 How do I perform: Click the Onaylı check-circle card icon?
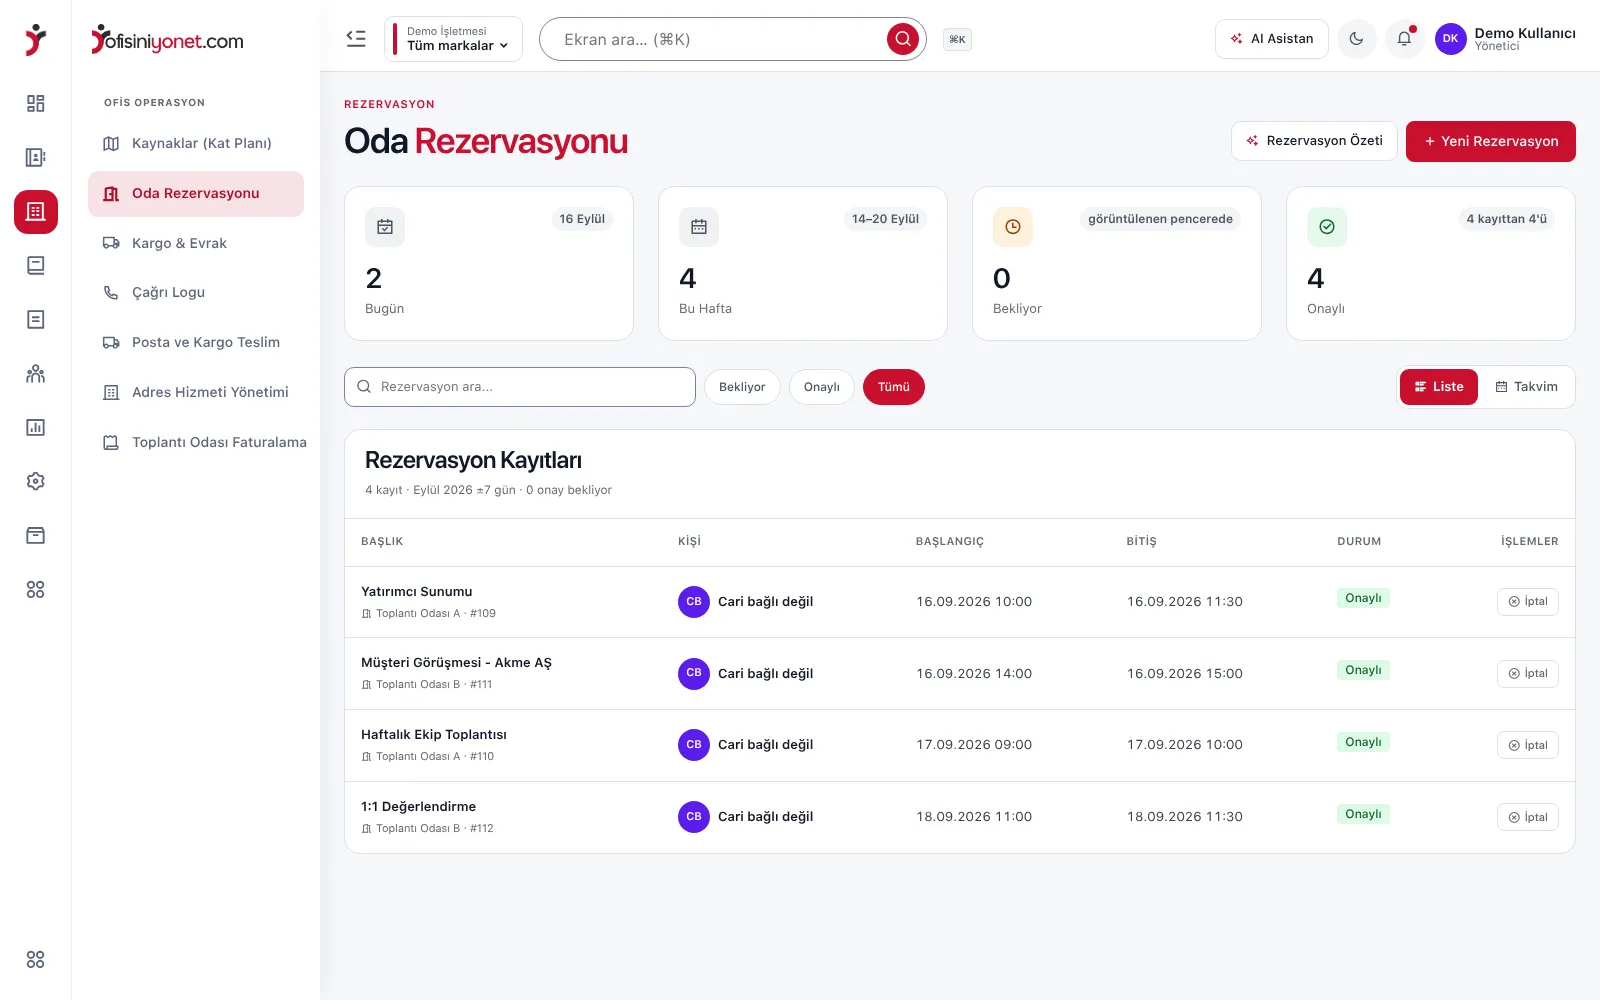coord(1327,227)
